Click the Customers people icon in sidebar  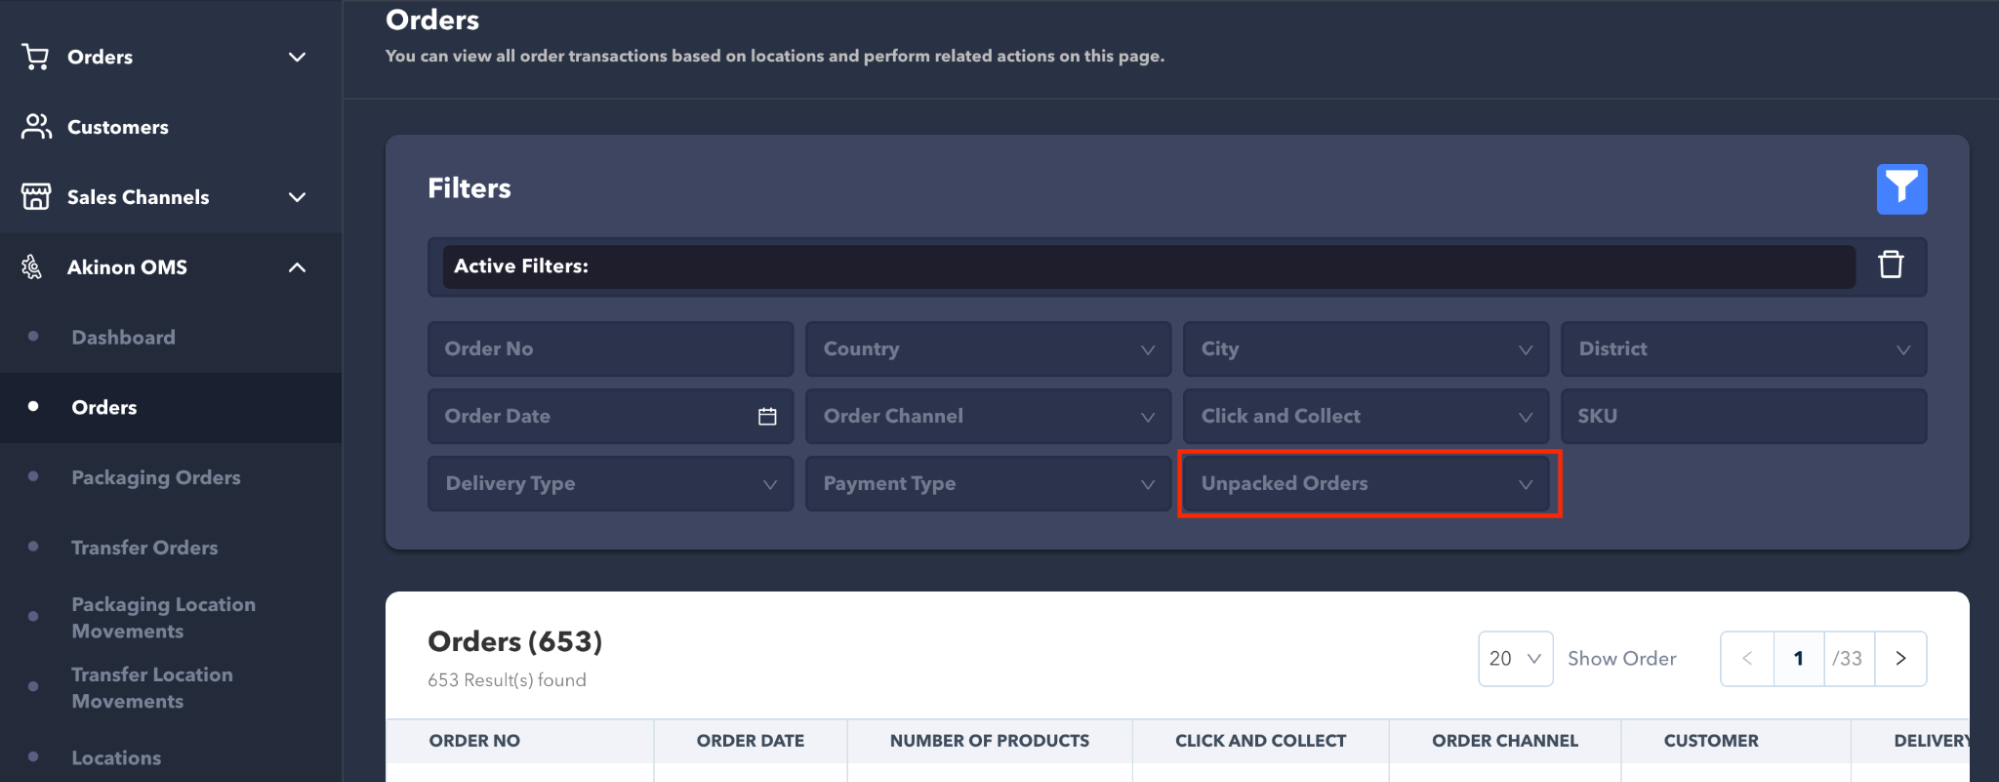[36, 127]
